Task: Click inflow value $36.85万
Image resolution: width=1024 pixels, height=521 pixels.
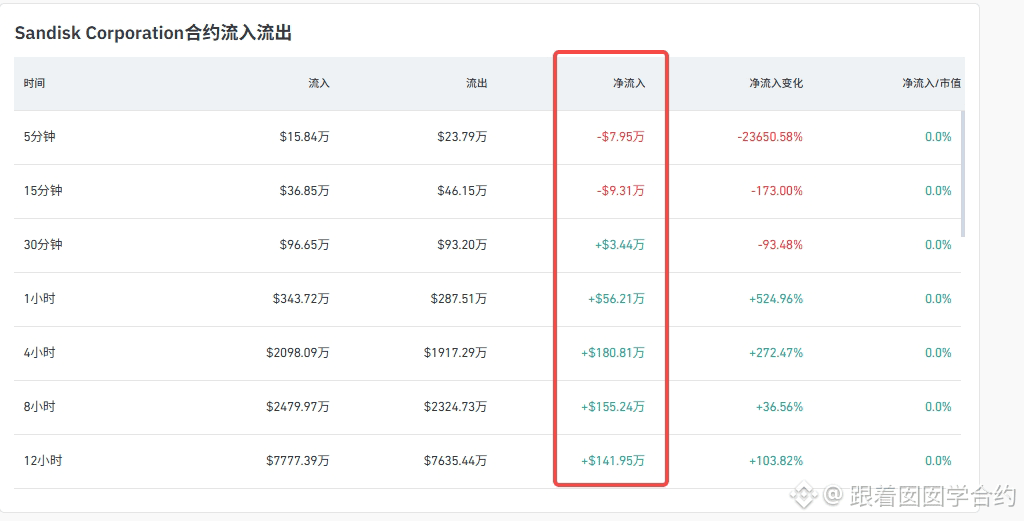Action: tap(304, 191)
